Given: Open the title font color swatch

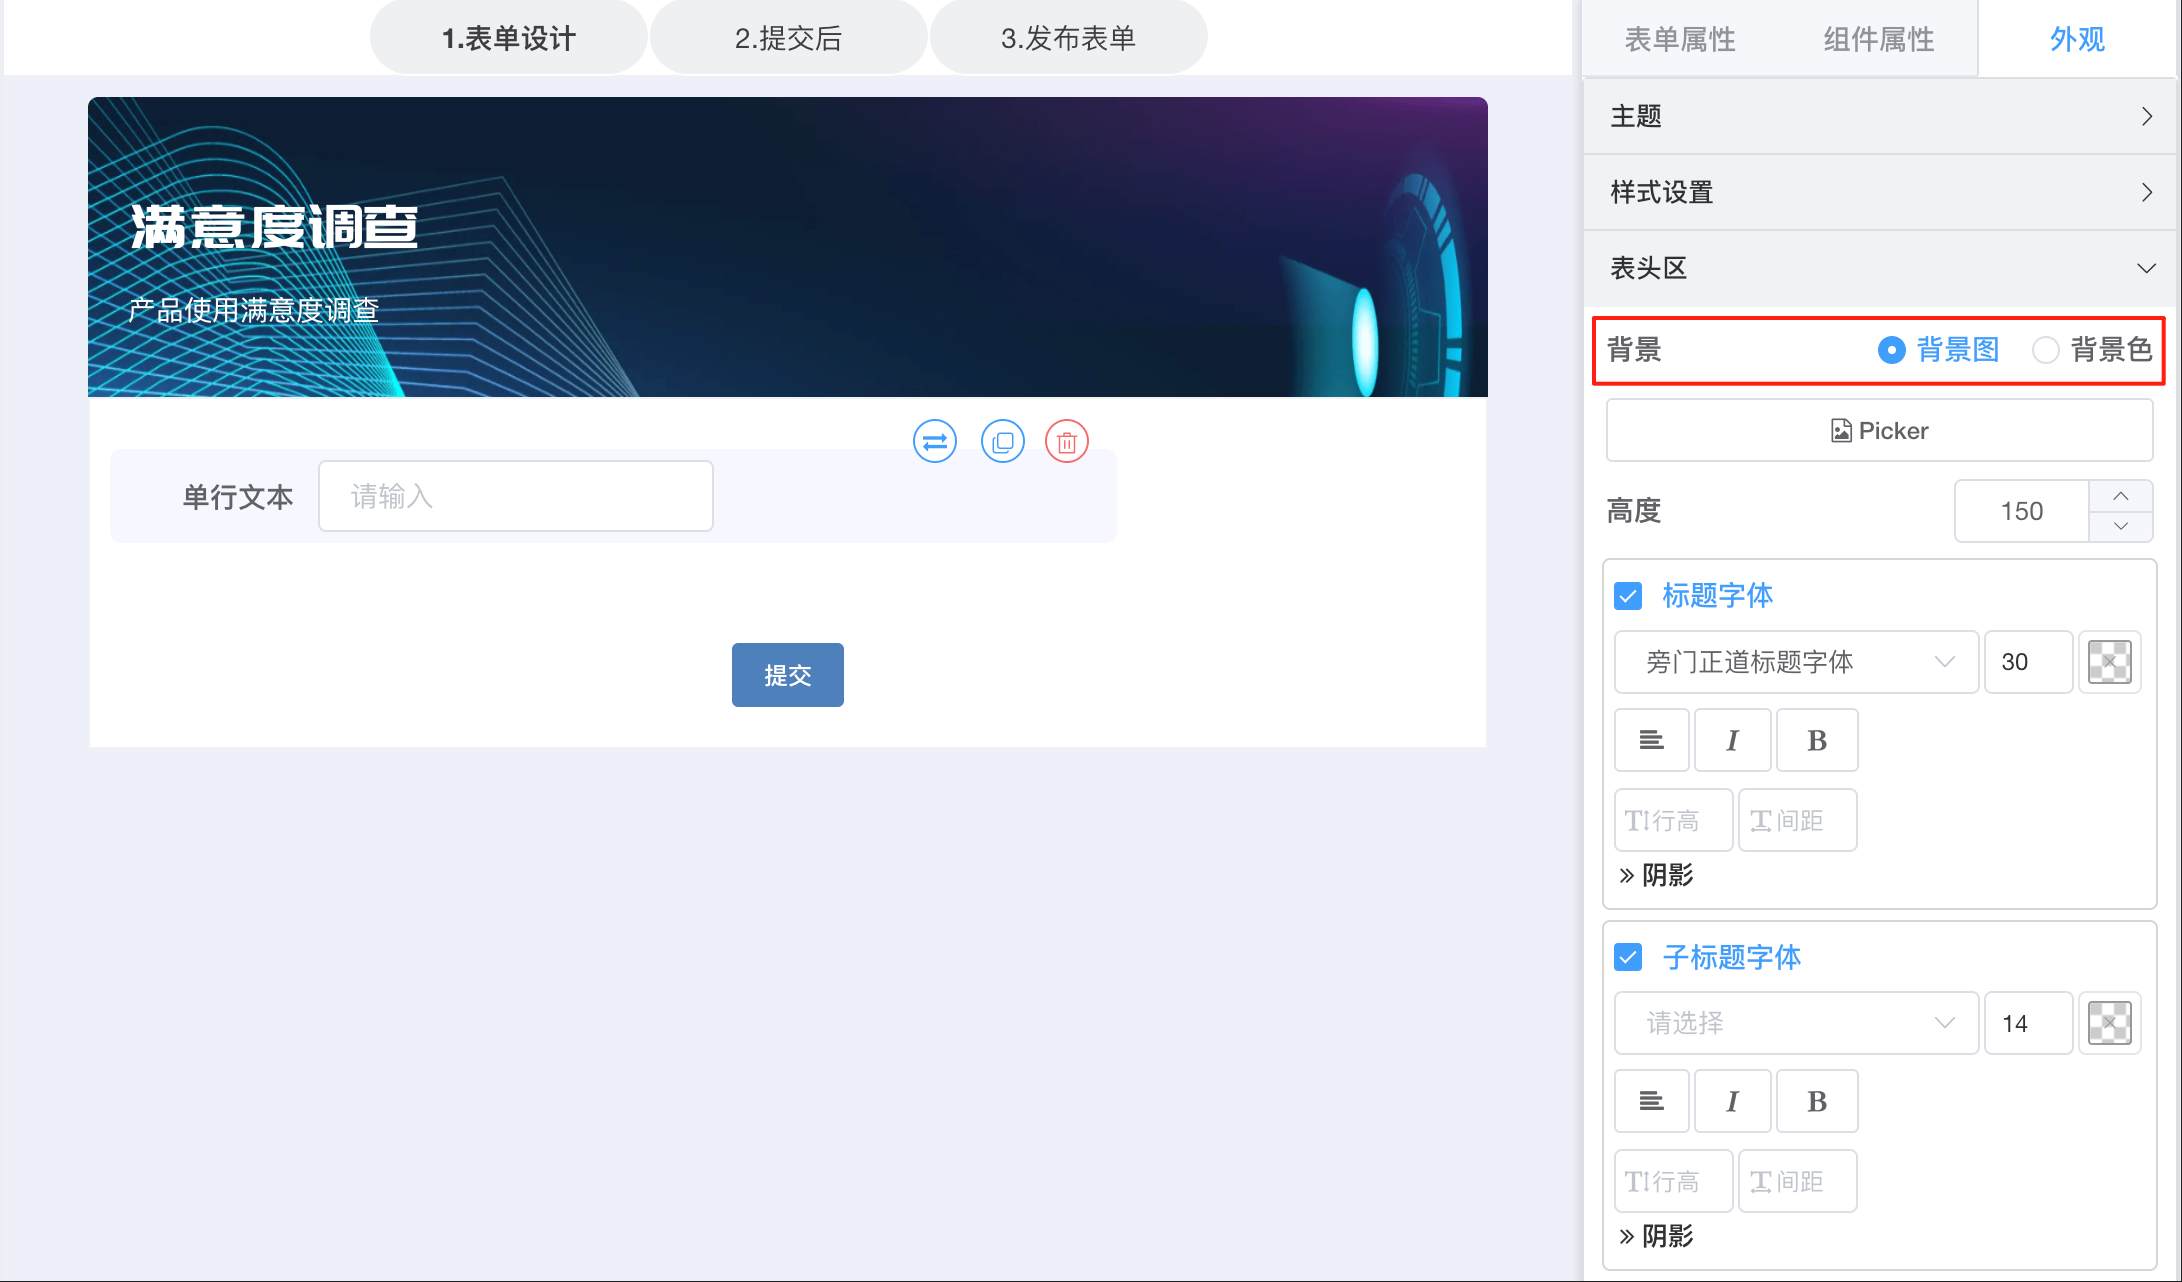Looking at the screenshot, I should coord(2109,662).
